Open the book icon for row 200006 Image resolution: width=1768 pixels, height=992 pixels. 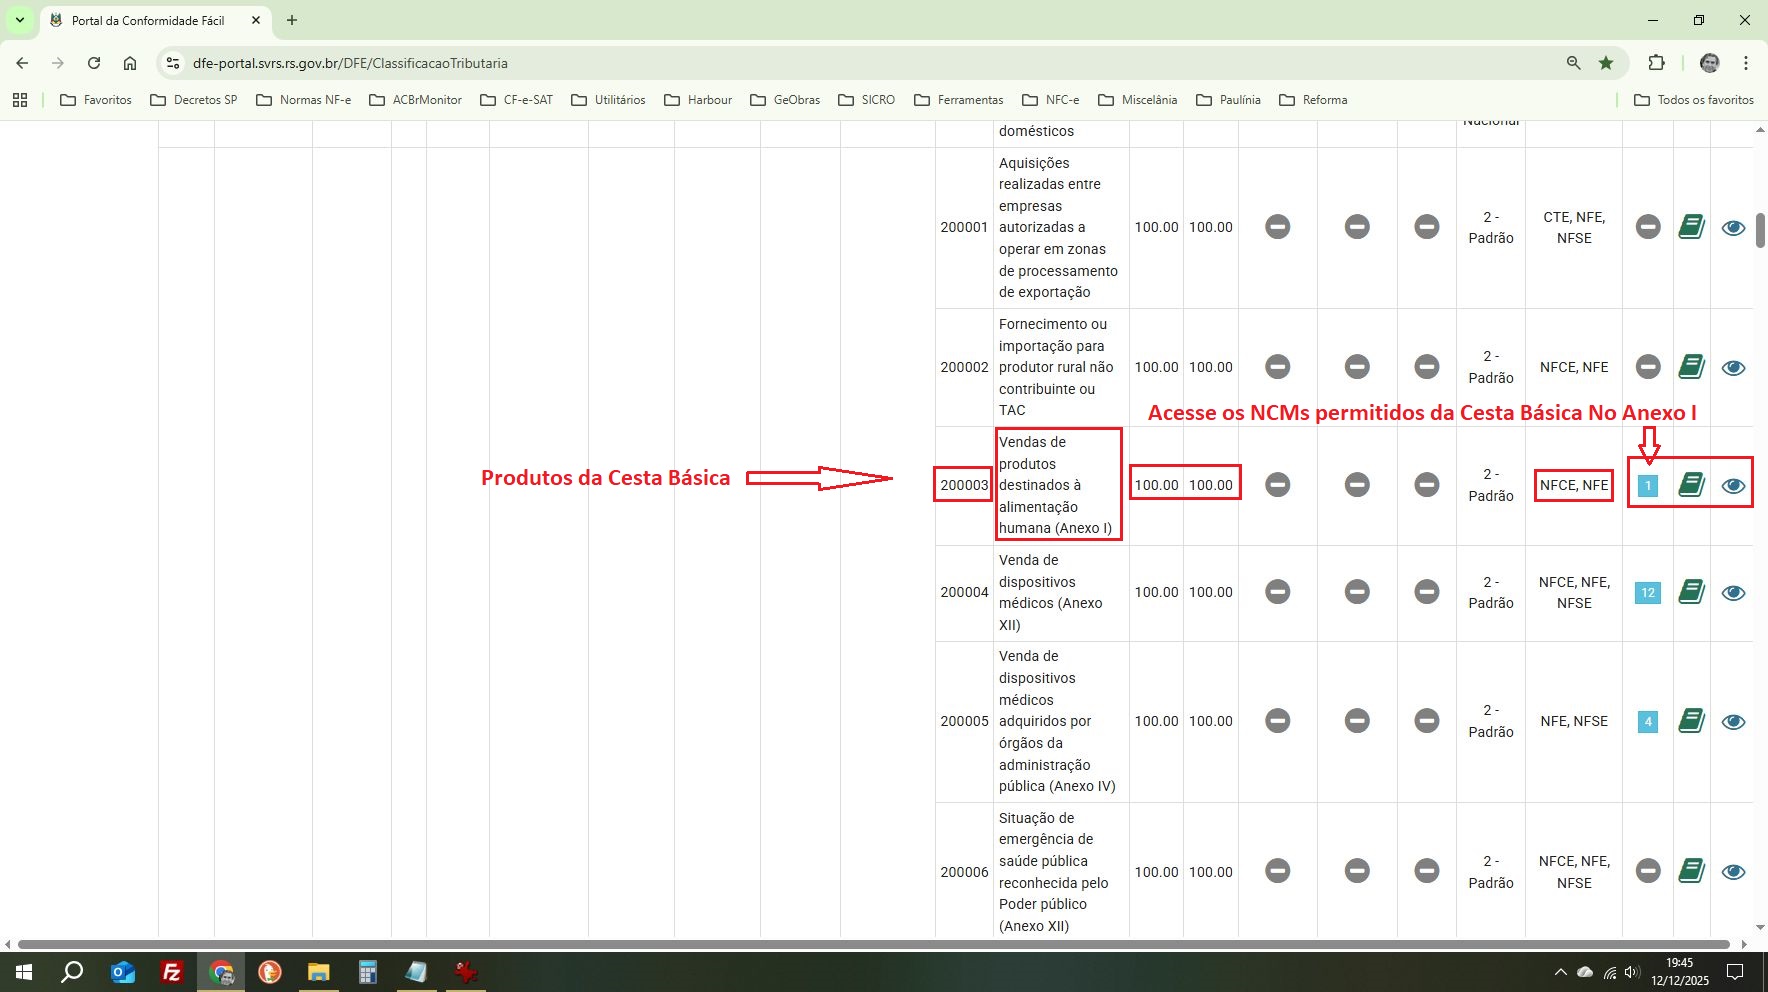pyautogui.click(x=1692, y=871)
